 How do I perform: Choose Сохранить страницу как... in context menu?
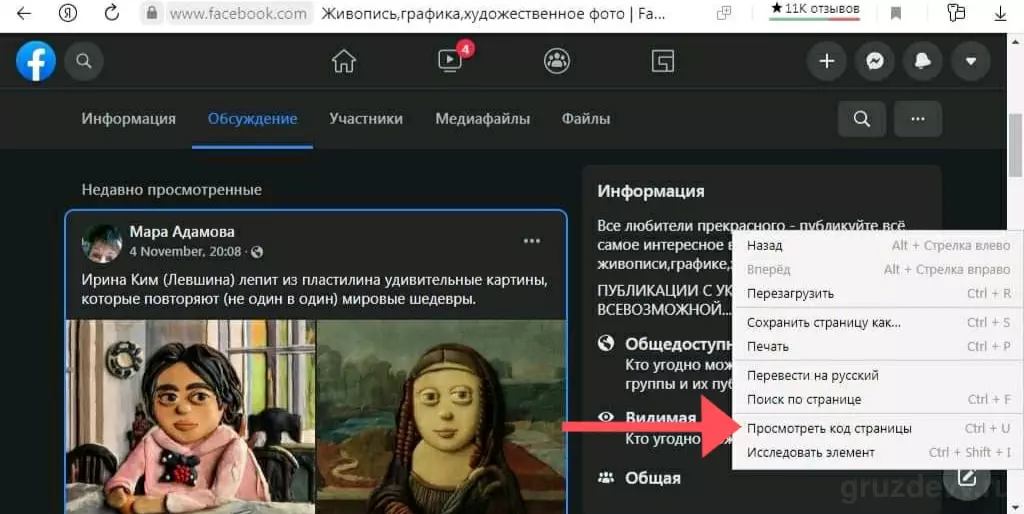point(878,323)
